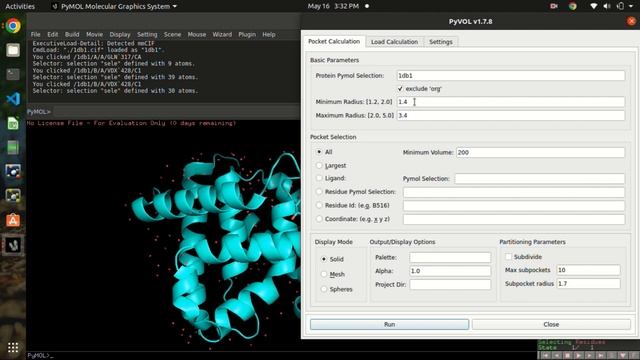Enable the Subdivide checkbox
Image resolution: width=640 pixels, height=360 pixels.
tap(508, 257)
